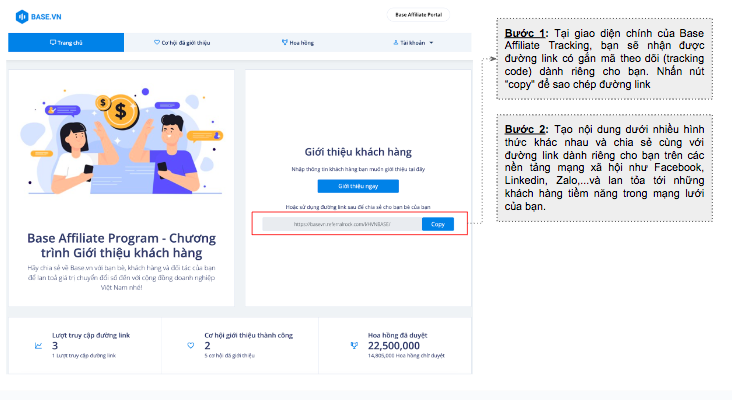Click the BASE.VN logo
The height and width of the screenshot is (400, 732).
click(x=38, y=17)
